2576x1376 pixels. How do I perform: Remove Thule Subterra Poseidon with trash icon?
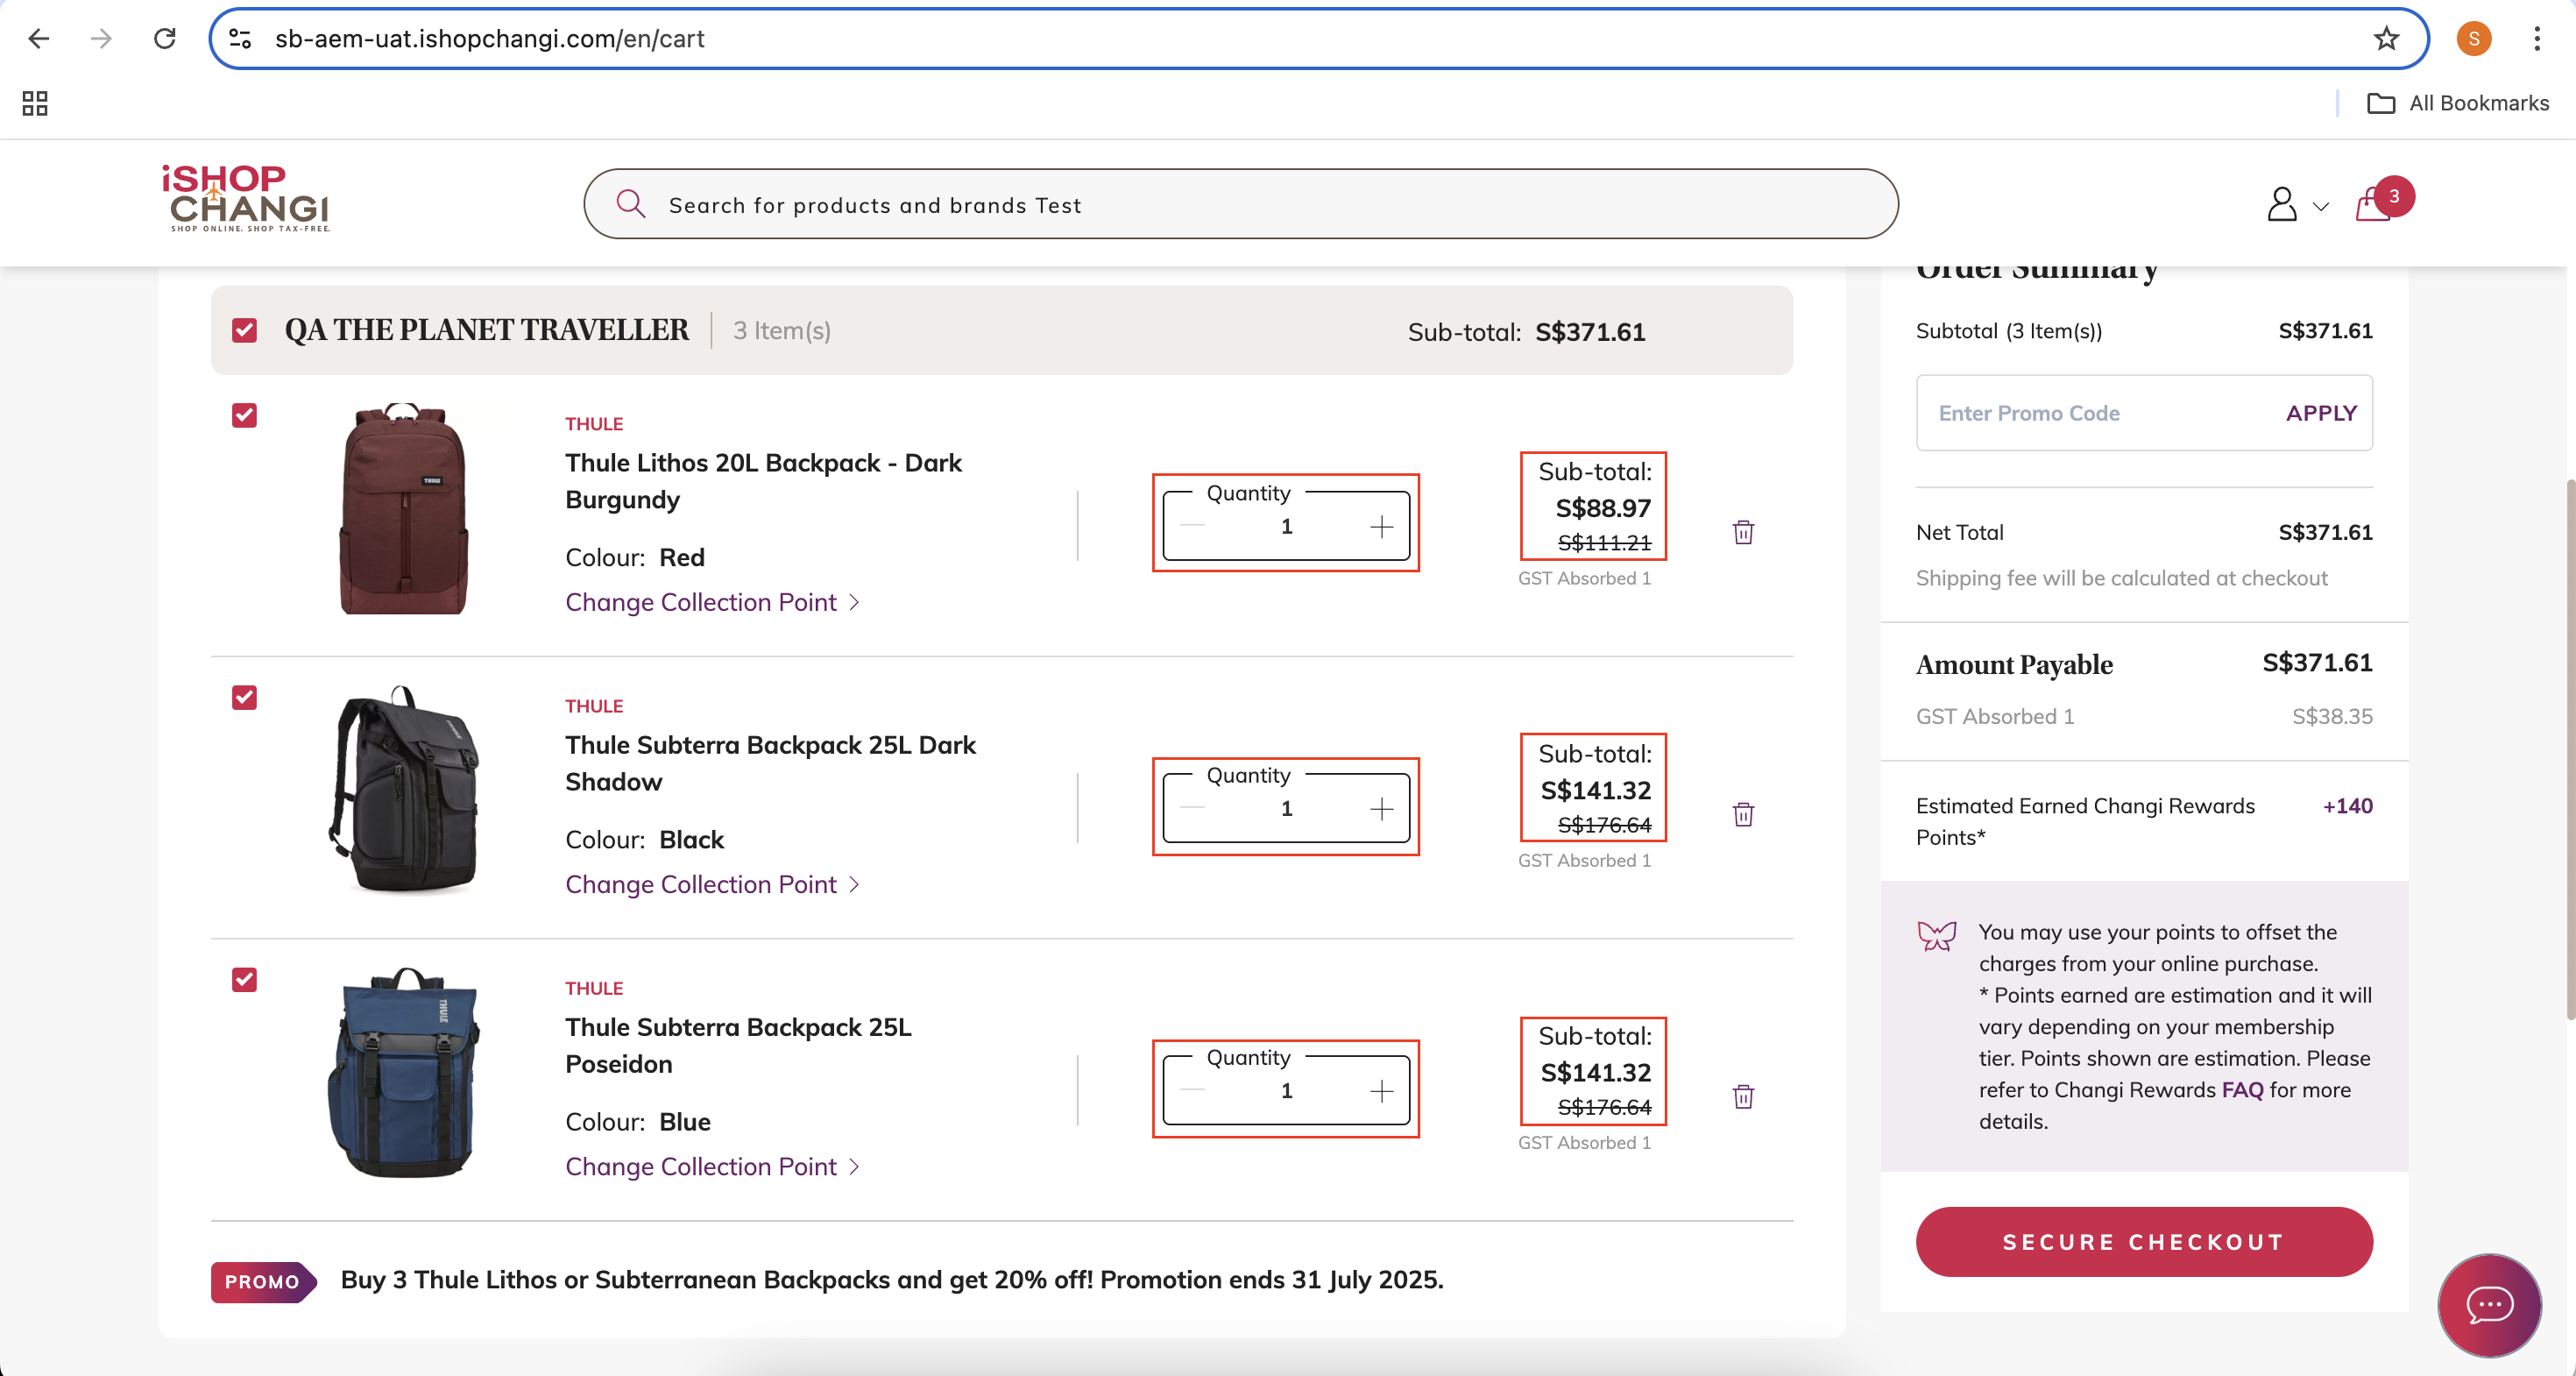tap(1743, 1096)
